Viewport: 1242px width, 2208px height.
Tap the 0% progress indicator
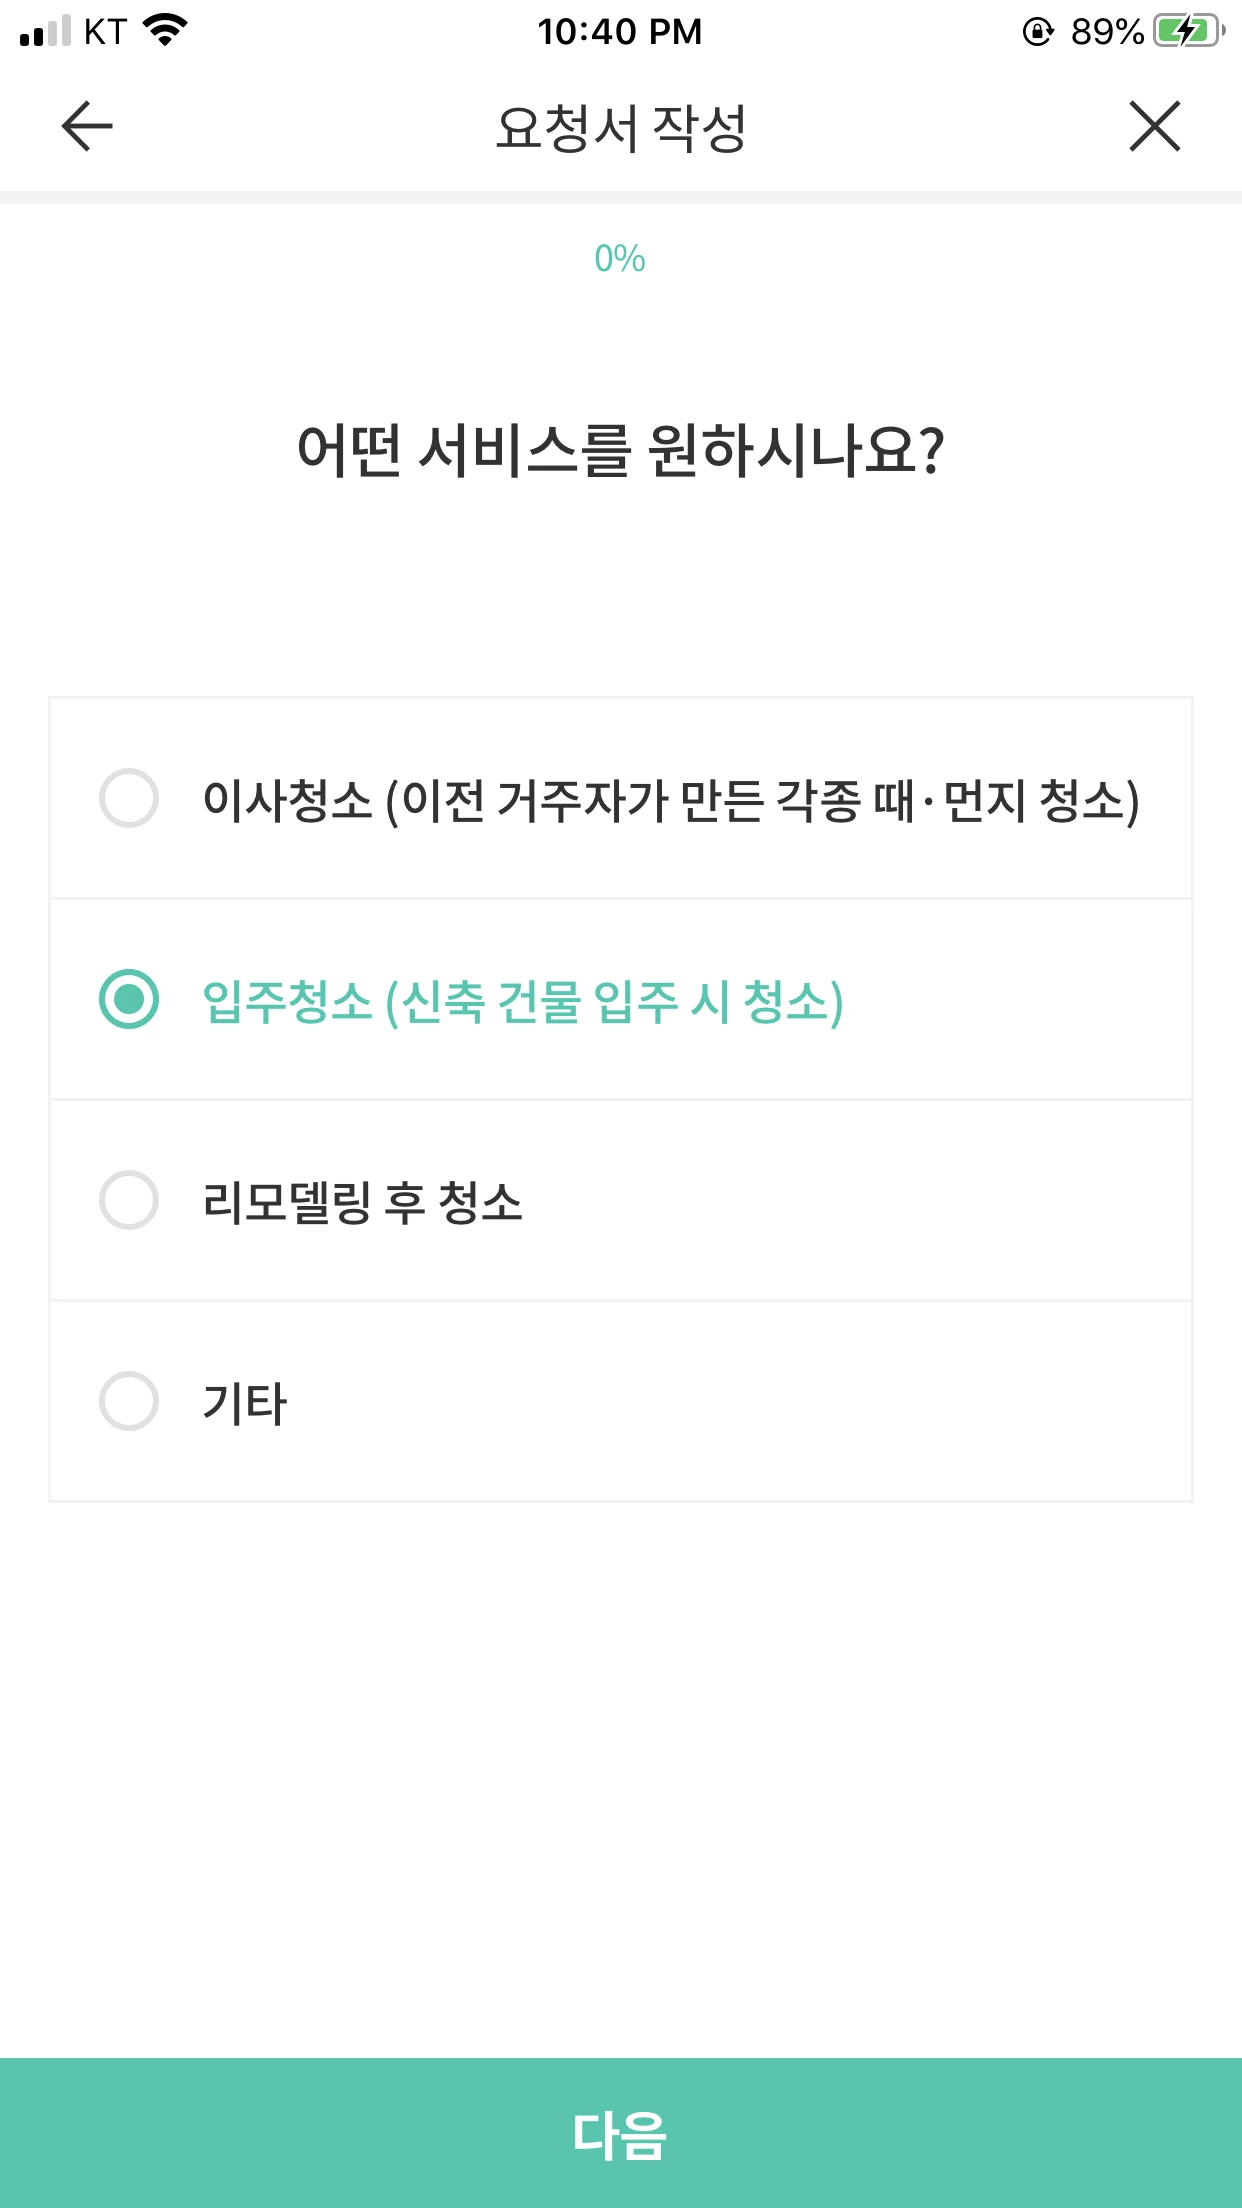coord(620,259)
